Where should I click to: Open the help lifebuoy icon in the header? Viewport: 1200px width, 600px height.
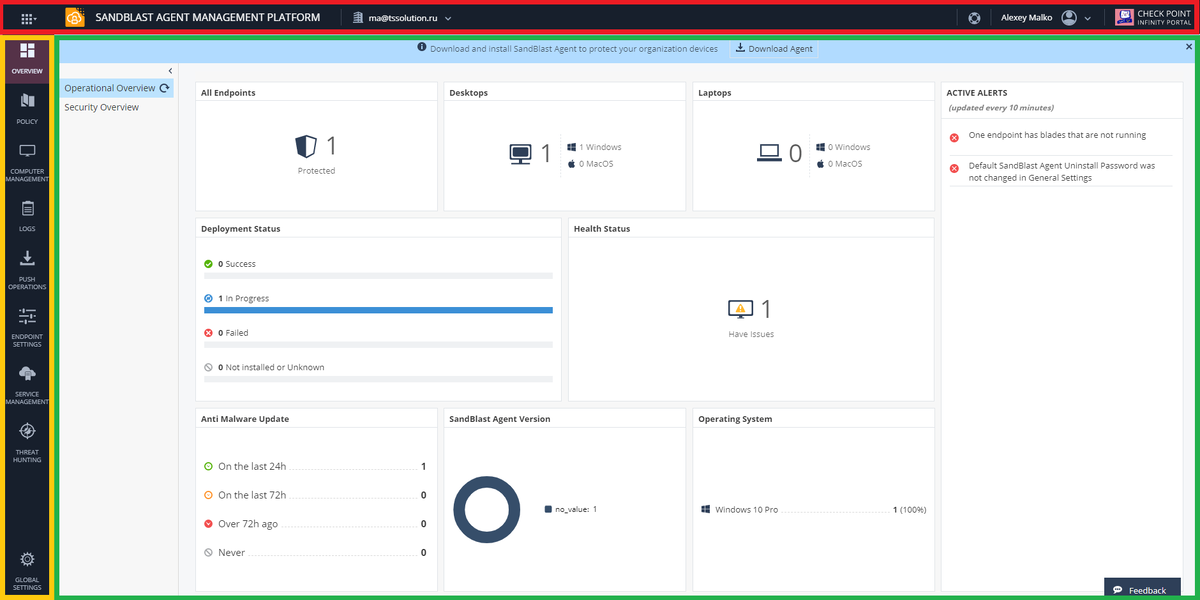click(975, 18)
